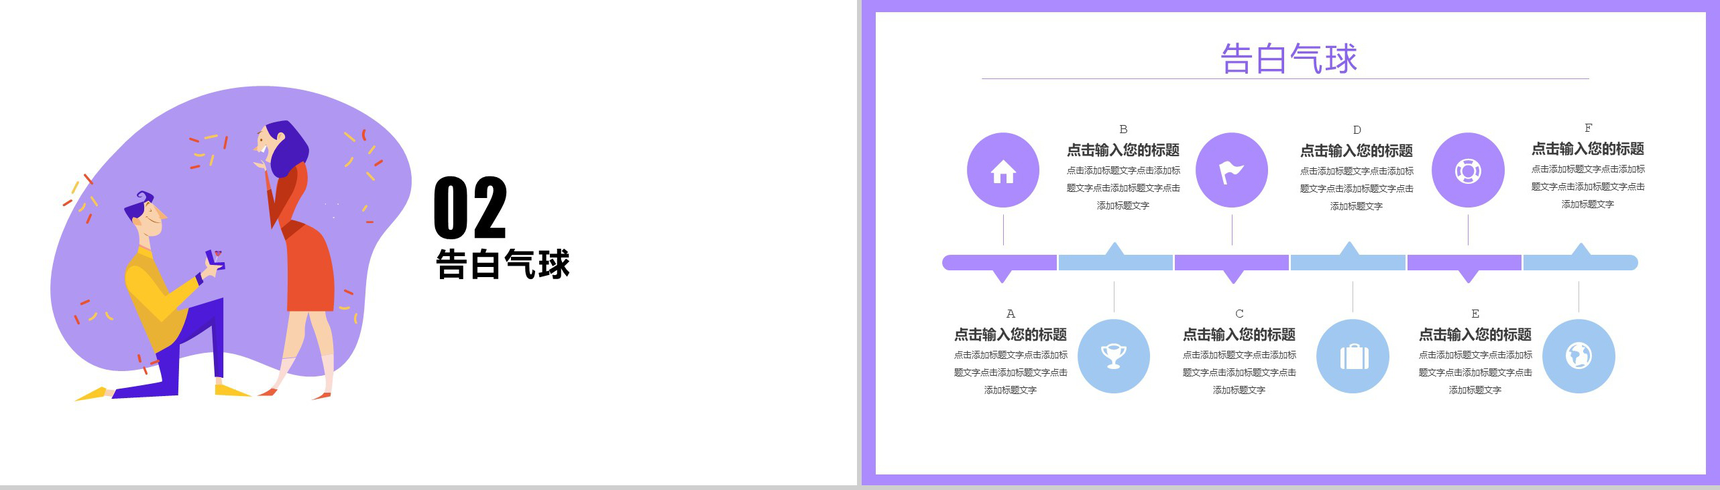Select the flag icon circle

coord(1232,171)
